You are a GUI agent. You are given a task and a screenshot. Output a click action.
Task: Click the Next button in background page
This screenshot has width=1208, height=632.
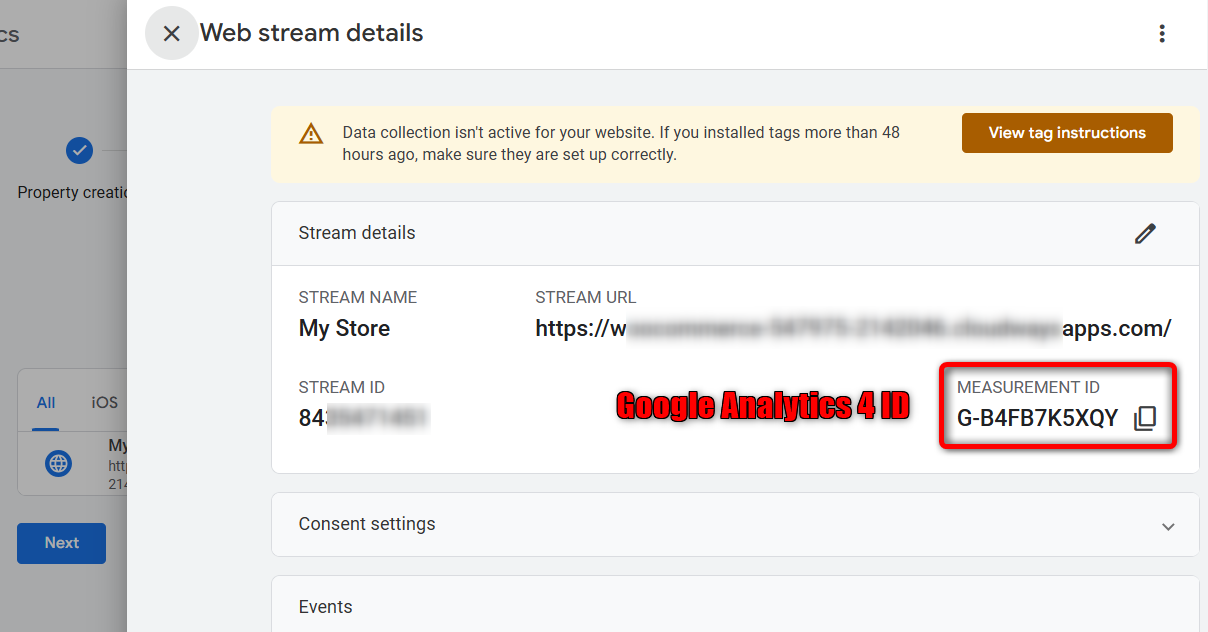tap(61, 543)
